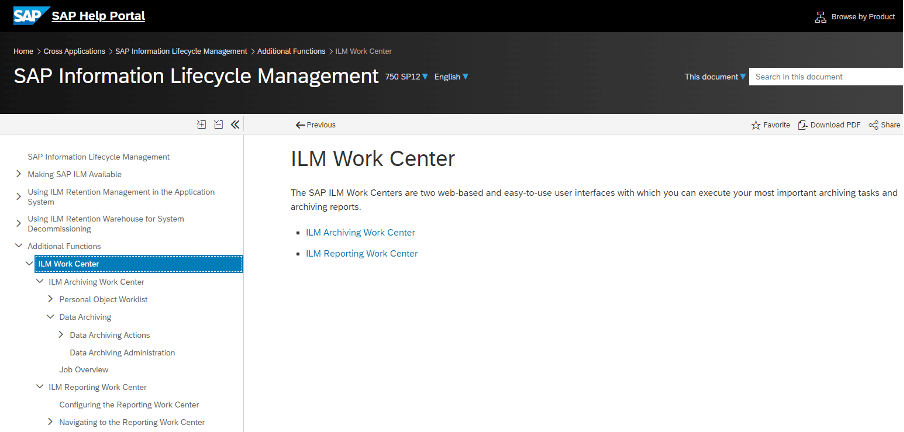Click the ILM Work Center page heading
Image resolution: width=904 pixels, height=432 pixels.
[373, 159]
